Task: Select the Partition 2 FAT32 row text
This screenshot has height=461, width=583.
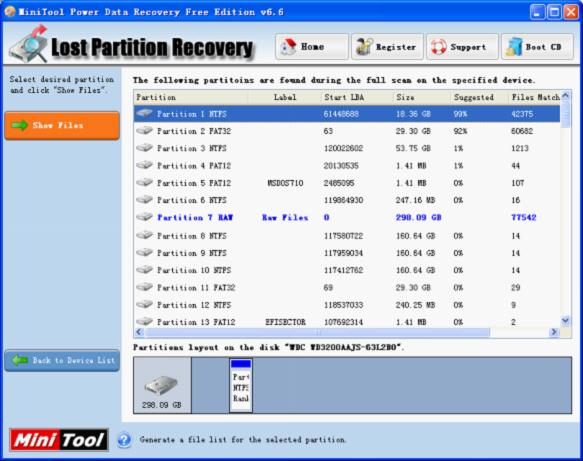Action: click(194, 131)
